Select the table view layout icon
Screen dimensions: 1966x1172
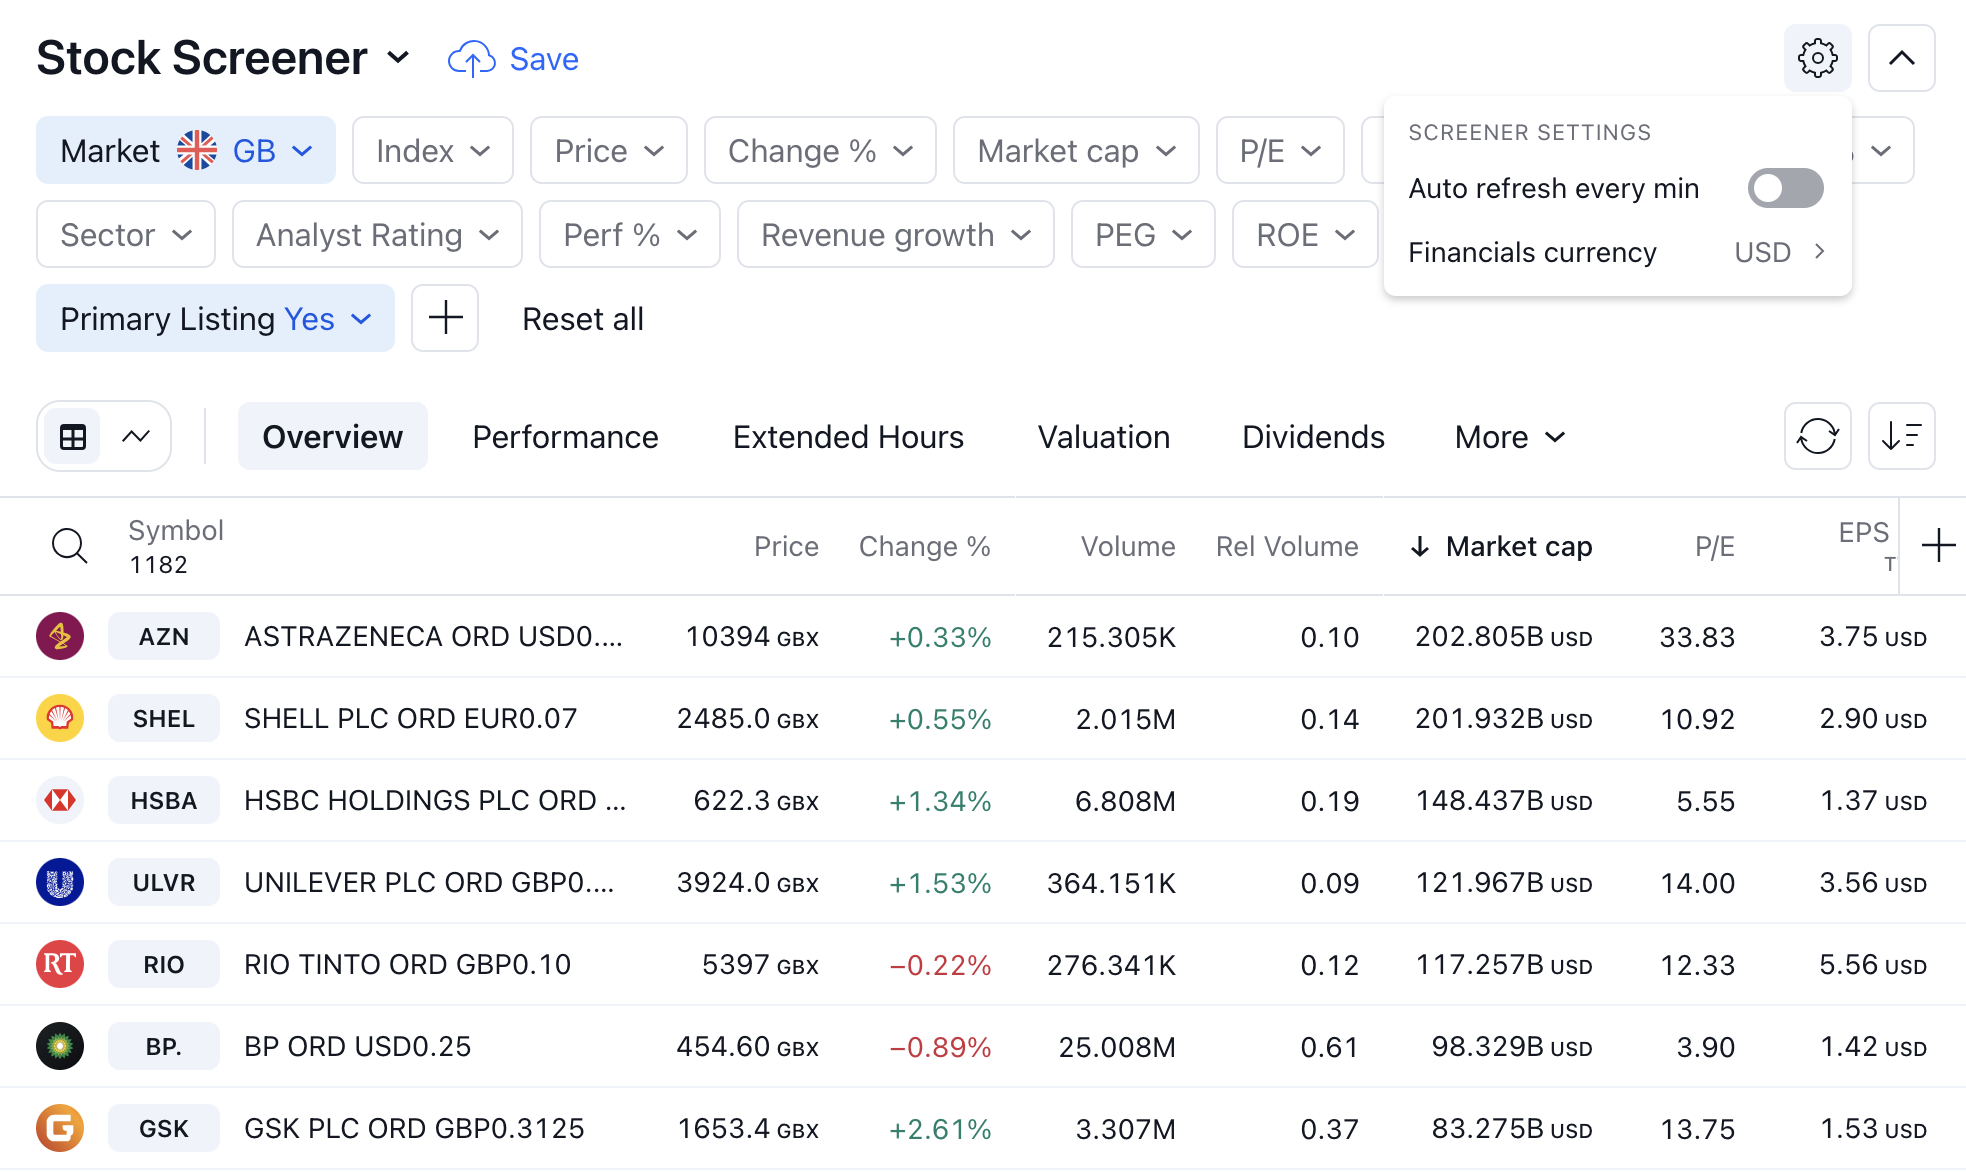(73, 437)
